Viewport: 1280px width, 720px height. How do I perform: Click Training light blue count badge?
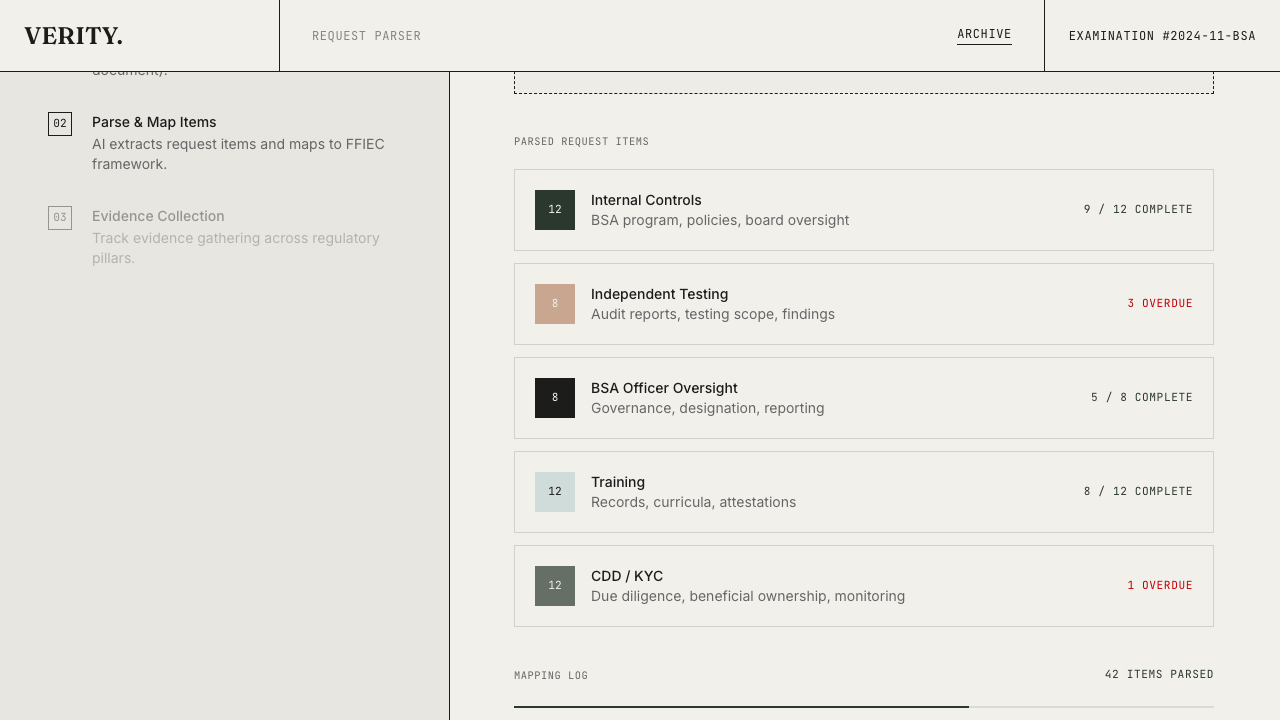555,492
